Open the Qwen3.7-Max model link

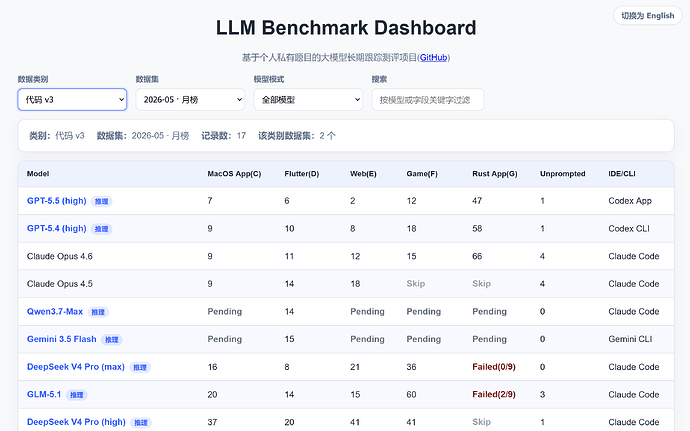point(55,312)
